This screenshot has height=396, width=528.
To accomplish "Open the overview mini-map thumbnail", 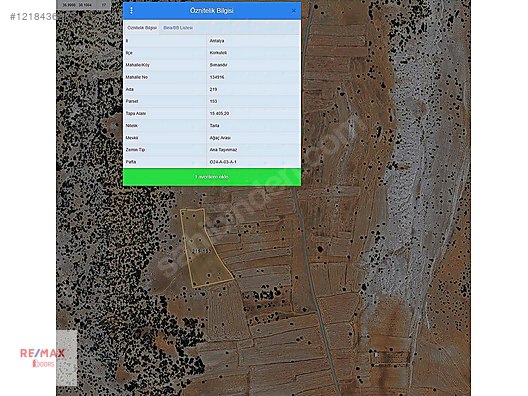I will click(x=67, y=358).
